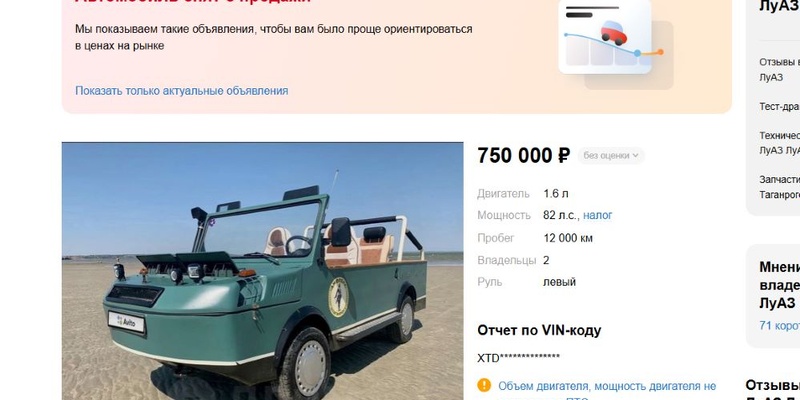Click 'Показать только актуальные объявления' link
The image size is (800, 400).
(182, 91)
